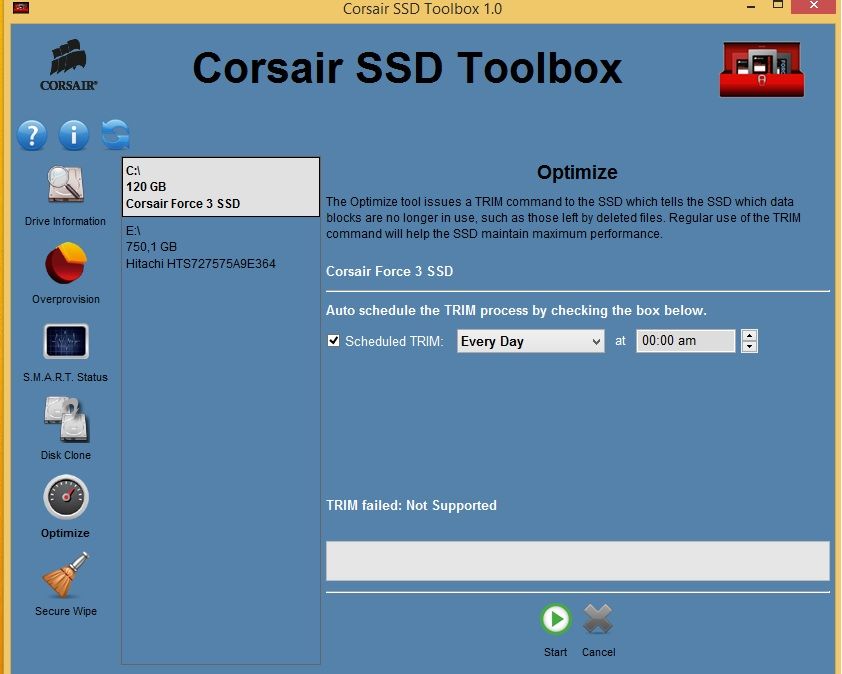The image size is (842, 674).
Task: Open the Help question mark icon
Action: 32,134
